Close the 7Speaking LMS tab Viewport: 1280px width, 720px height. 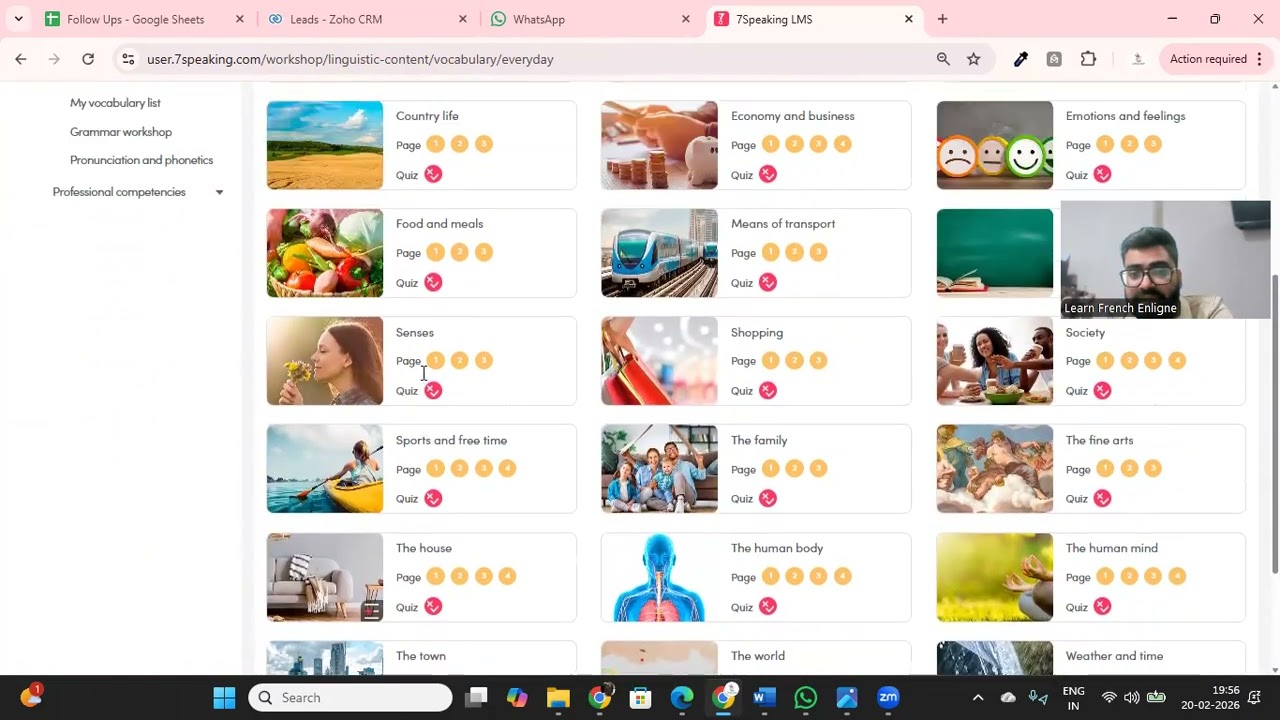pos(908,19)
